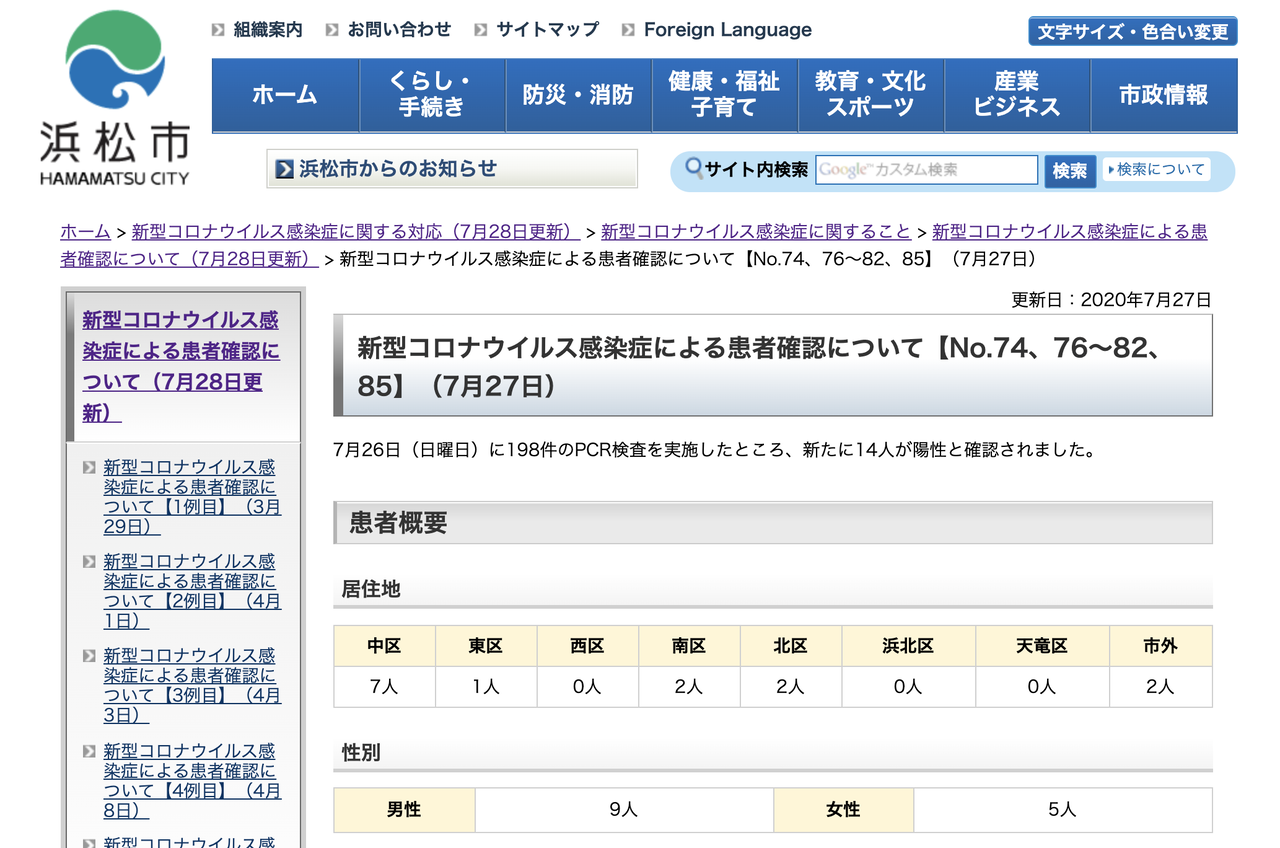The width and height of the screenshot is (1280, 848).
Task: Click the 5人 cell for 女性
Action: (x=1063, y=810)
